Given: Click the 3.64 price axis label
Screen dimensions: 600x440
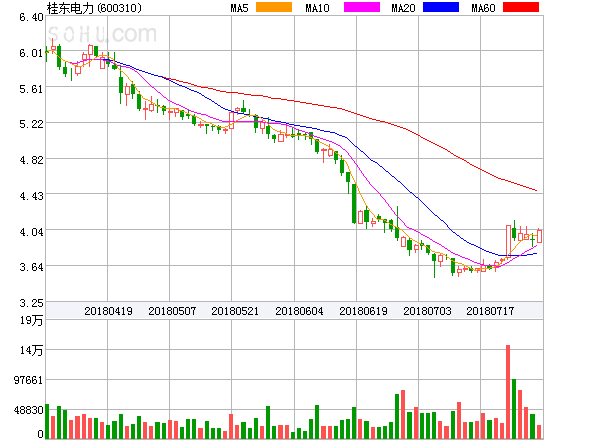Looking at the screenshot, I should coord(31,267).
